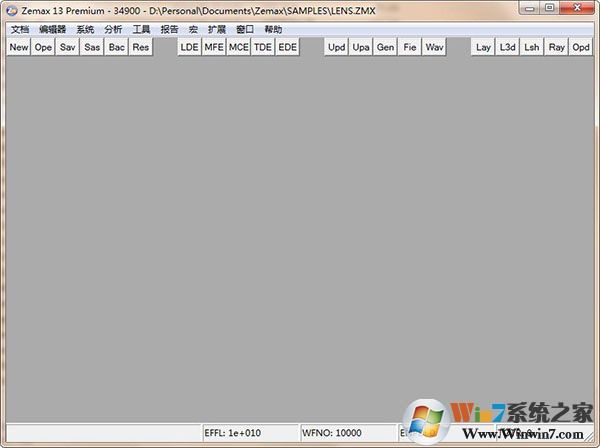The width and height of the screenshot is (600, 448).
Task: Minimize the Zemax window
Action: pyautogui.click(x=530, y=8)
